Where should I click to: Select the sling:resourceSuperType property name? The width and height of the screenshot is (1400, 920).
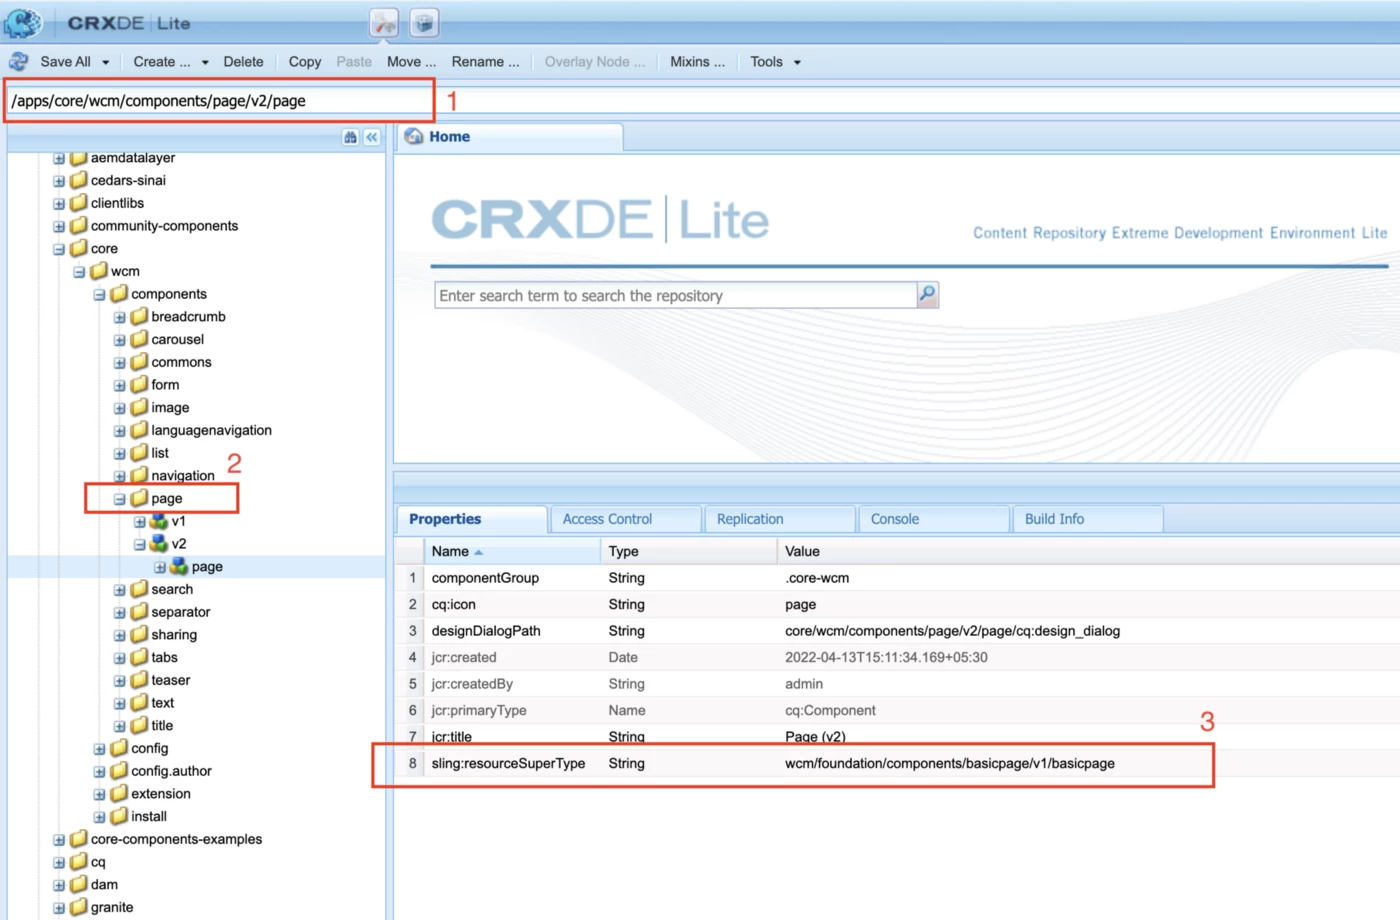pos(508,763)
